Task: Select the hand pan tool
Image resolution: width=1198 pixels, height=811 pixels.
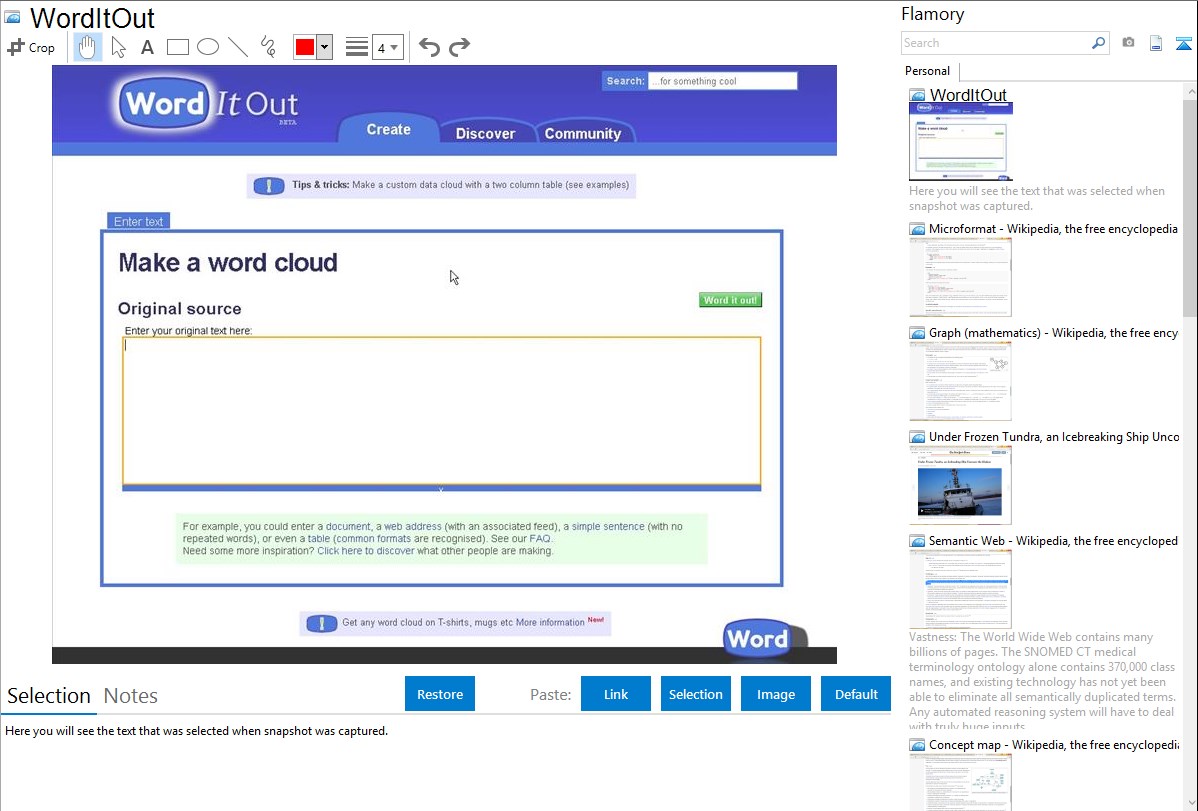Action: point(87,47)
